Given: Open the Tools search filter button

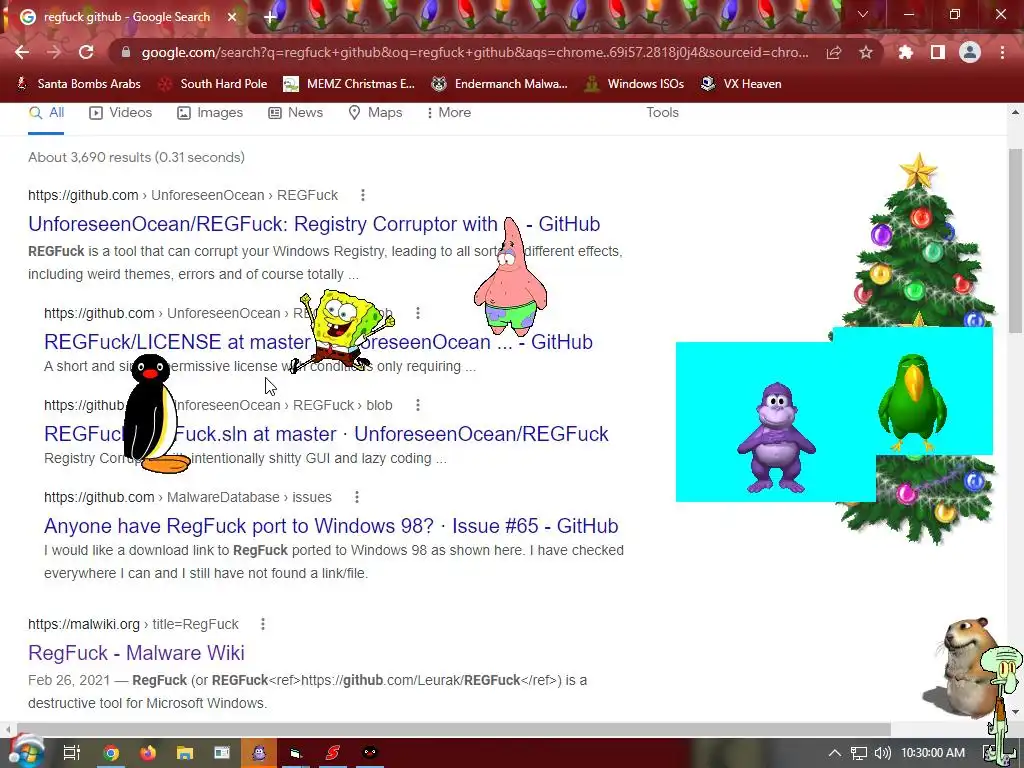Looking at the screenshot, I should [x=662, y=112].
